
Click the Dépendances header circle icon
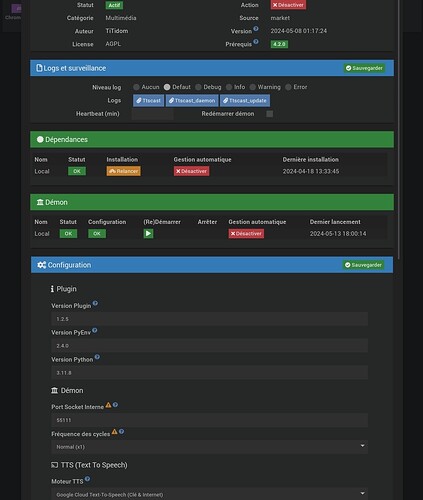pos(40,139)
